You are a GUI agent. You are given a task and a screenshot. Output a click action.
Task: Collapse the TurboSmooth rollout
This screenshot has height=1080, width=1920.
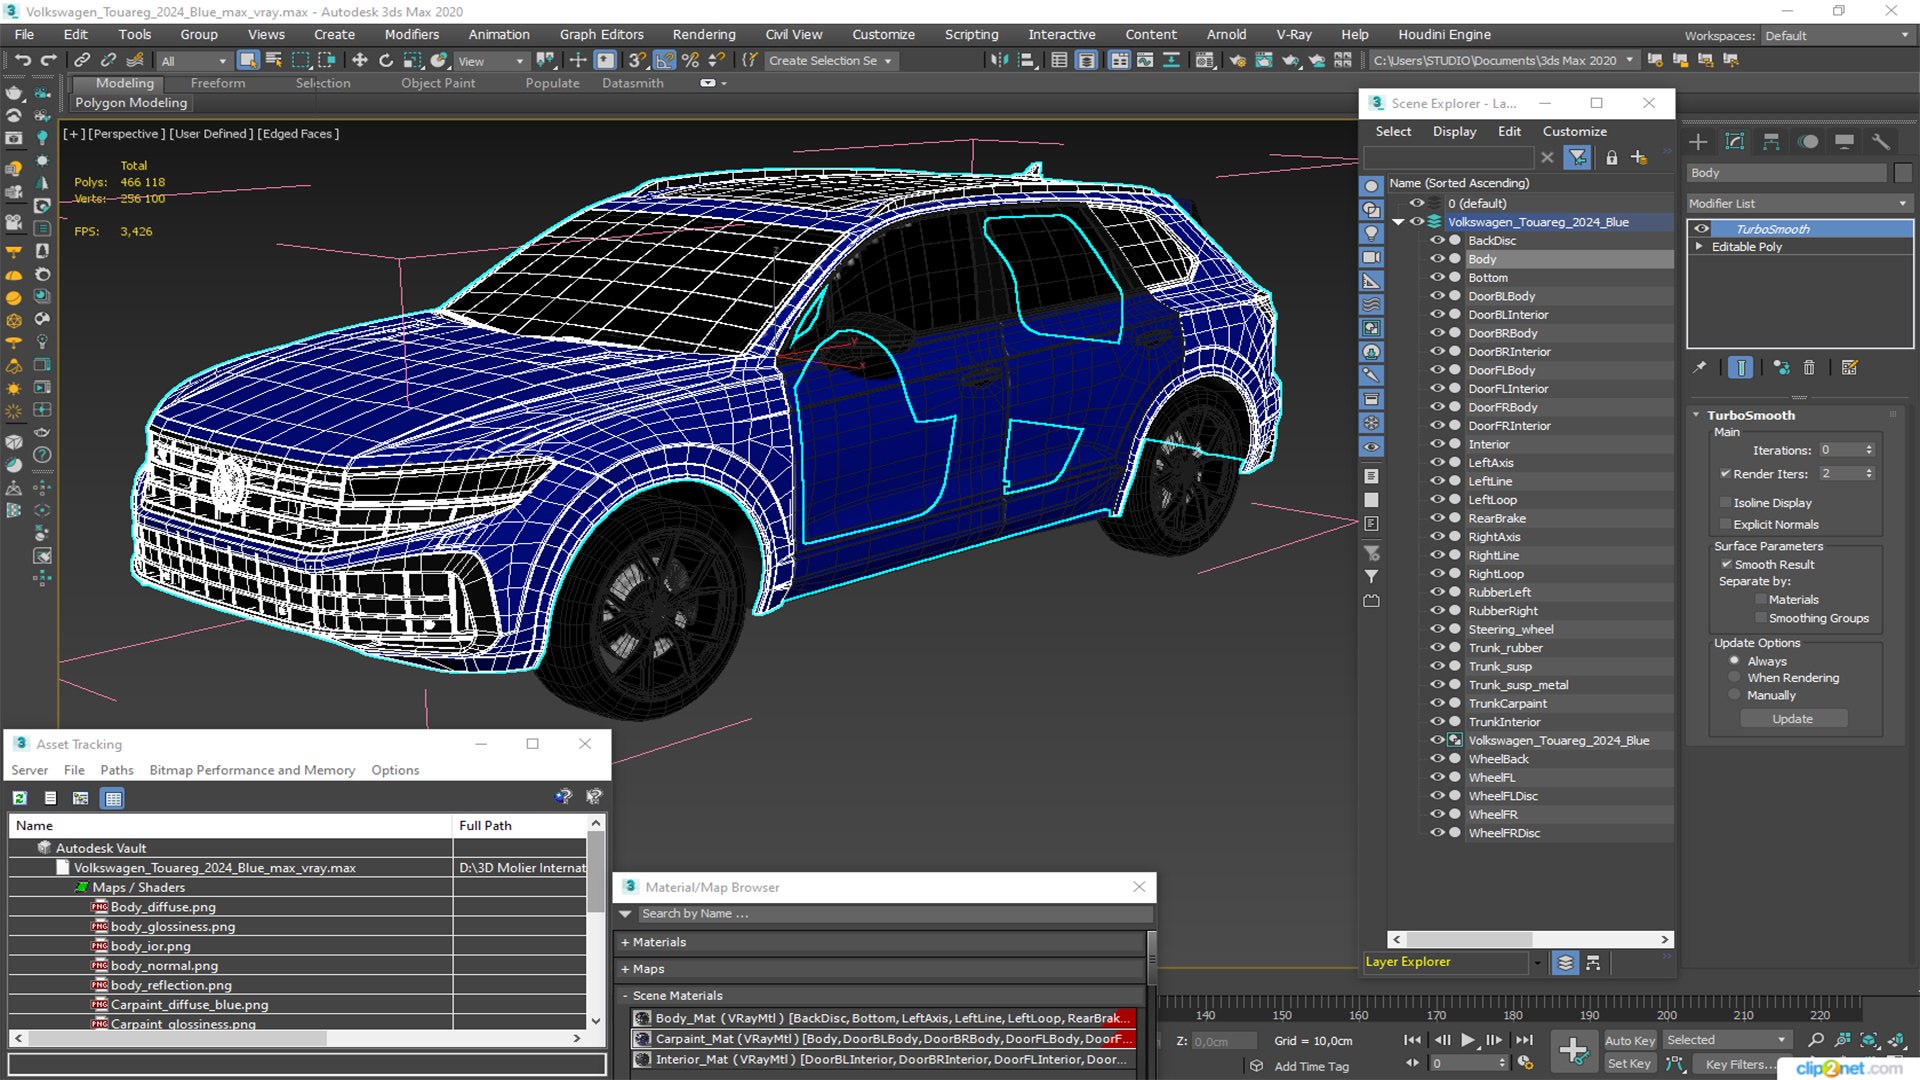(x=1696, y=415)
